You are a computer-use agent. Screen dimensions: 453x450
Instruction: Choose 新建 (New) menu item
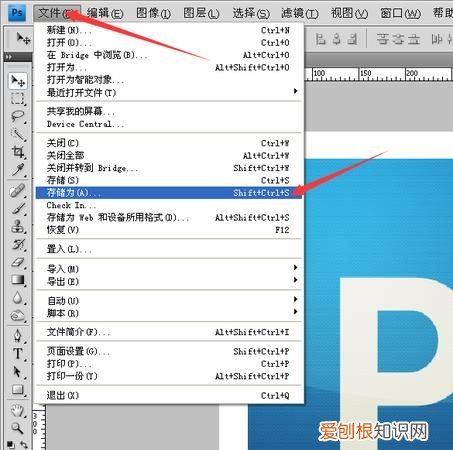[x=169, y=30]
